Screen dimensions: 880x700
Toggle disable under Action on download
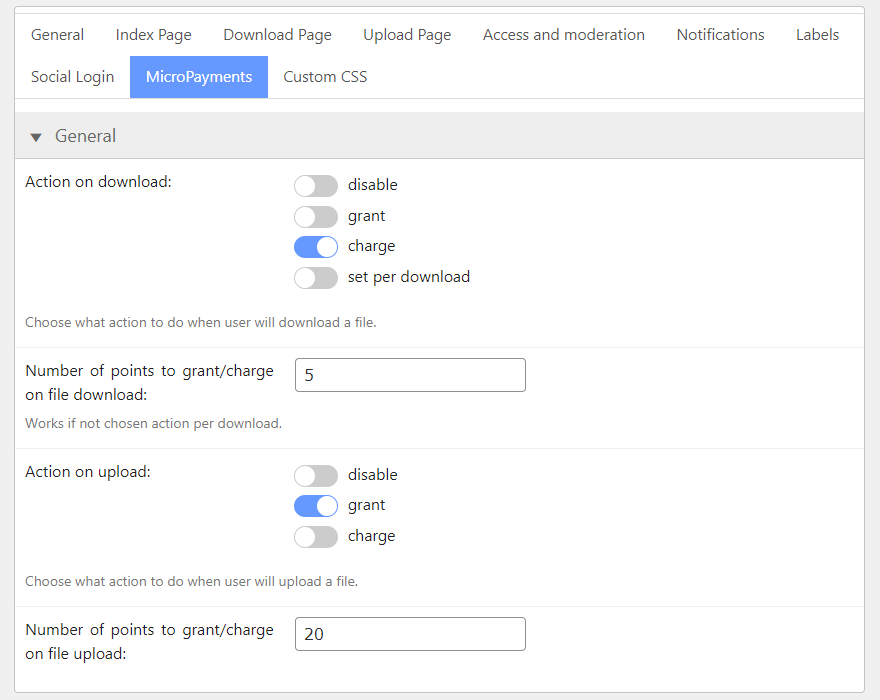316,186
